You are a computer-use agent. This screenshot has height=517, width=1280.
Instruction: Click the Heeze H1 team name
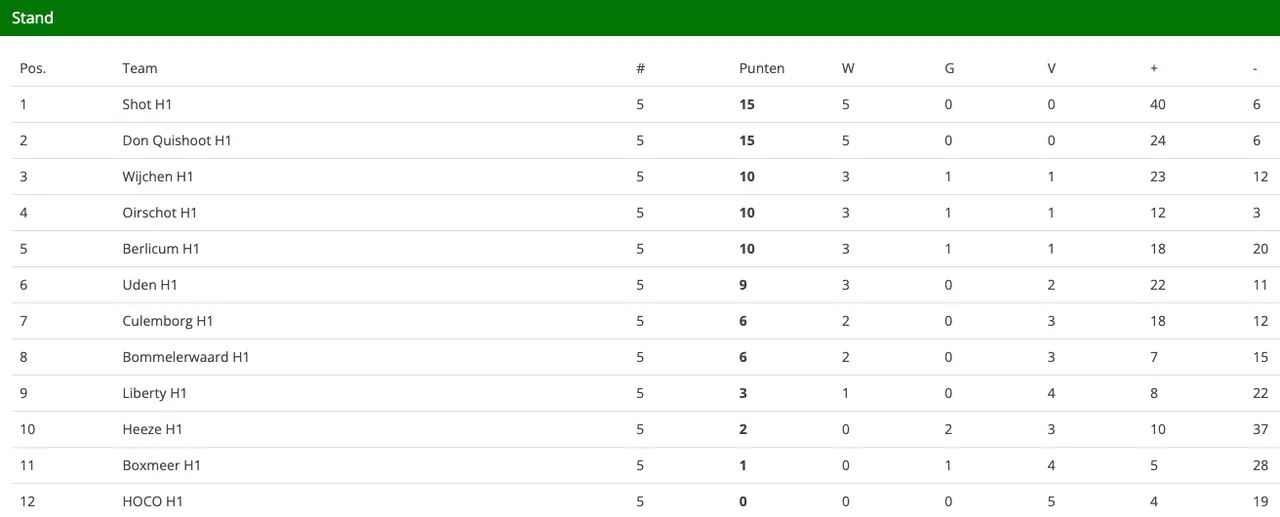tap(153, 429)
